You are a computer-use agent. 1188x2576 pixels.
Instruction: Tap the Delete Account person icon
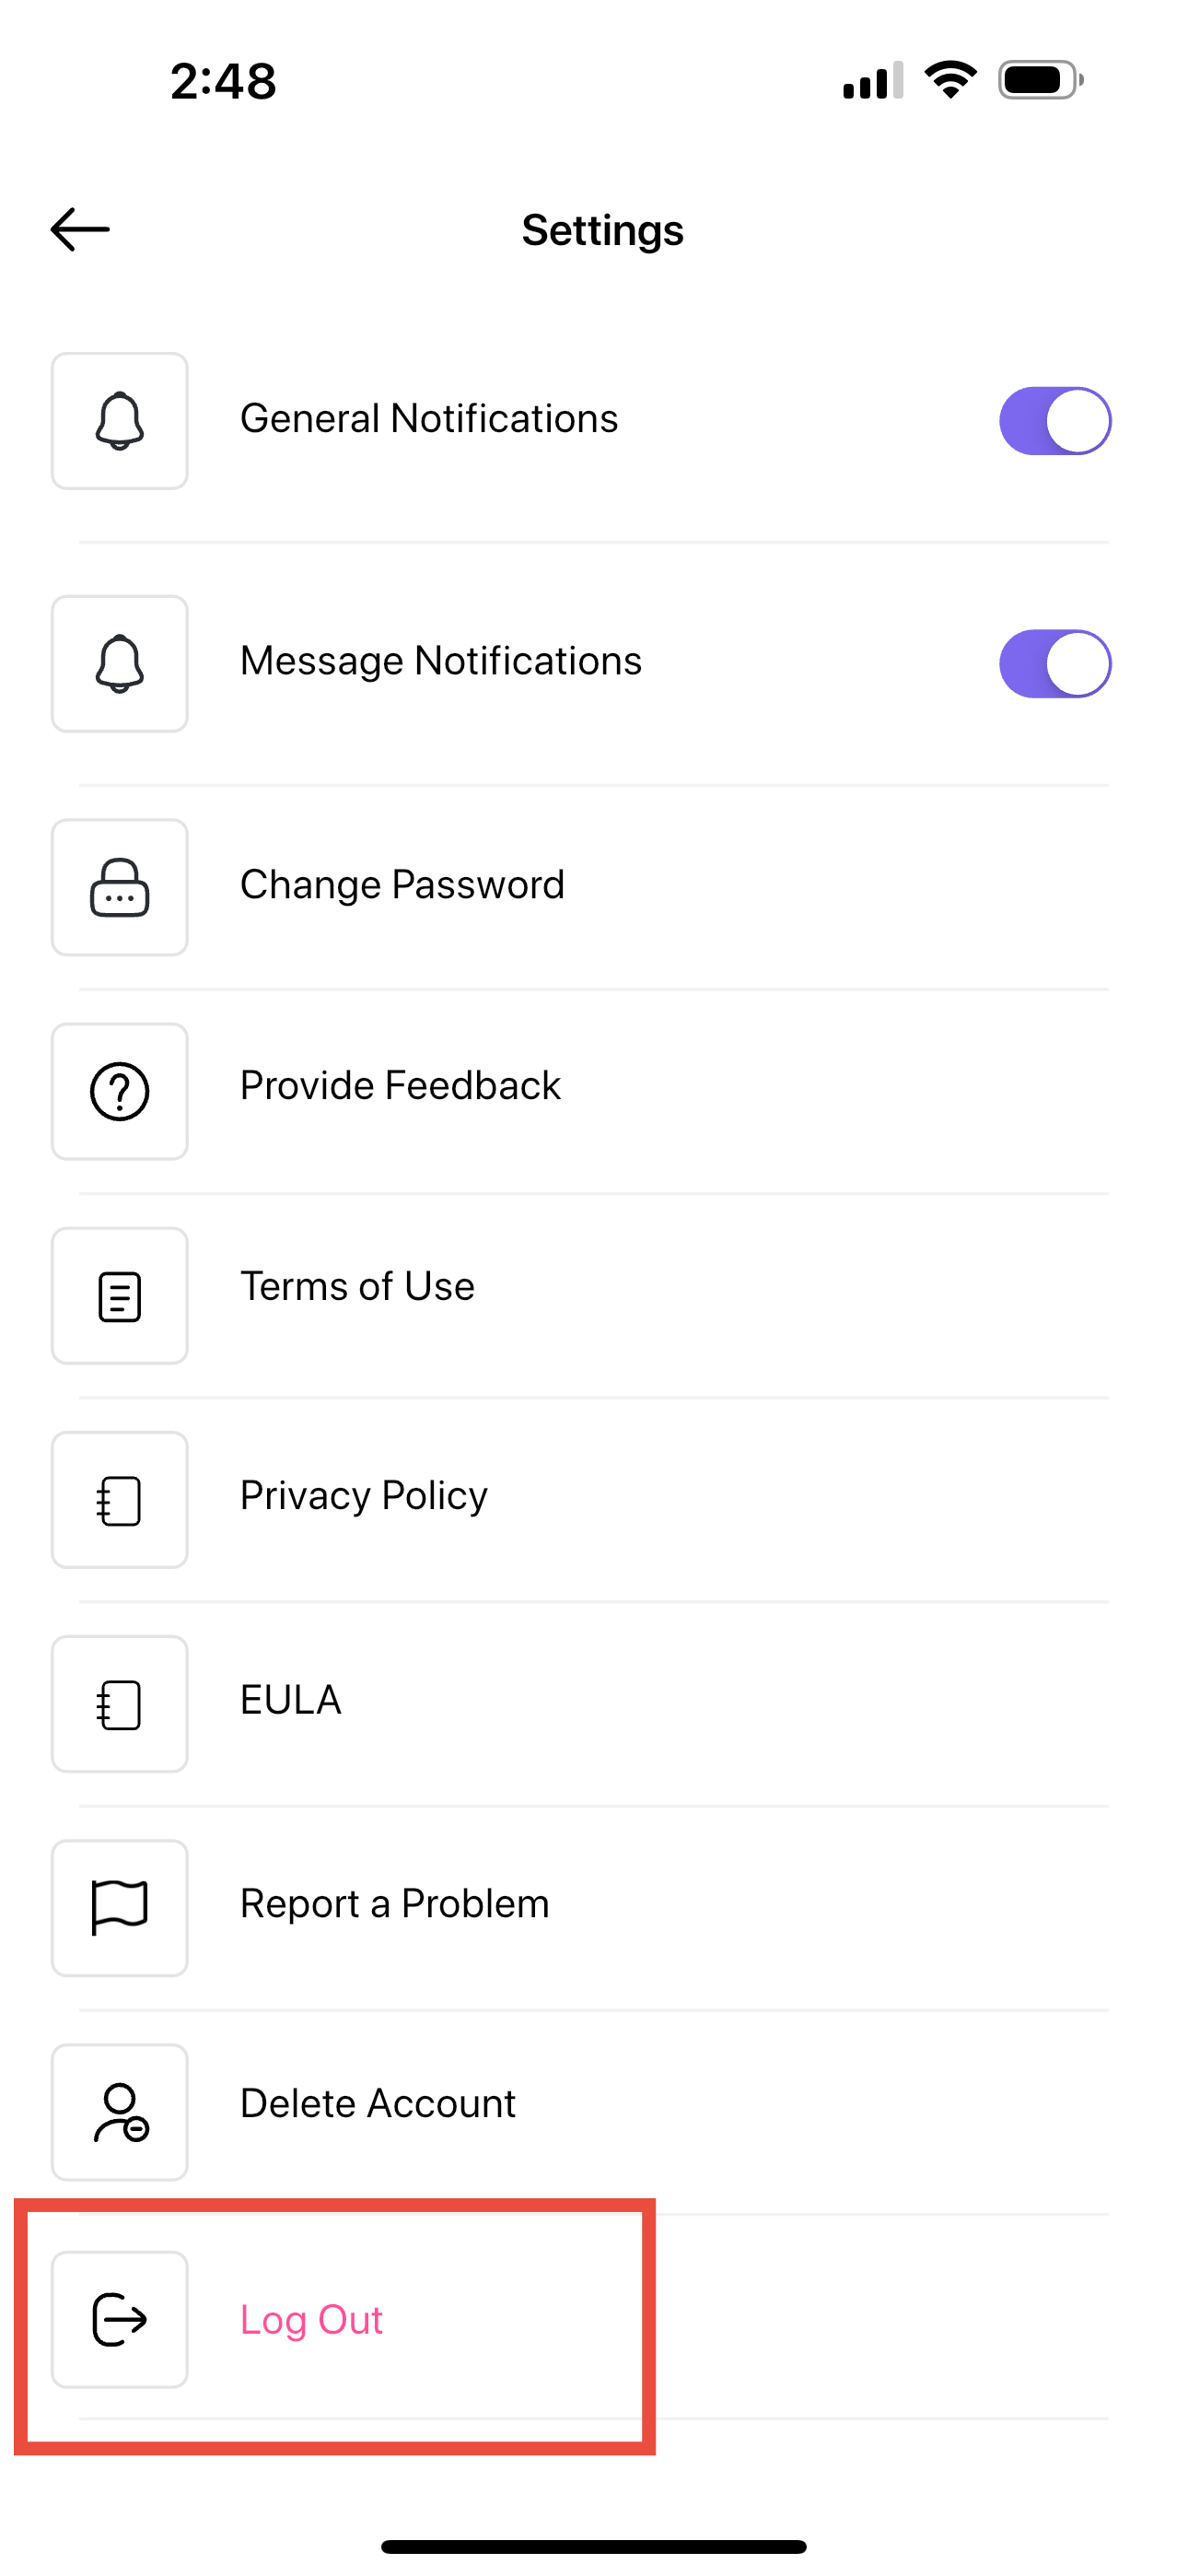coord(120,2112)
